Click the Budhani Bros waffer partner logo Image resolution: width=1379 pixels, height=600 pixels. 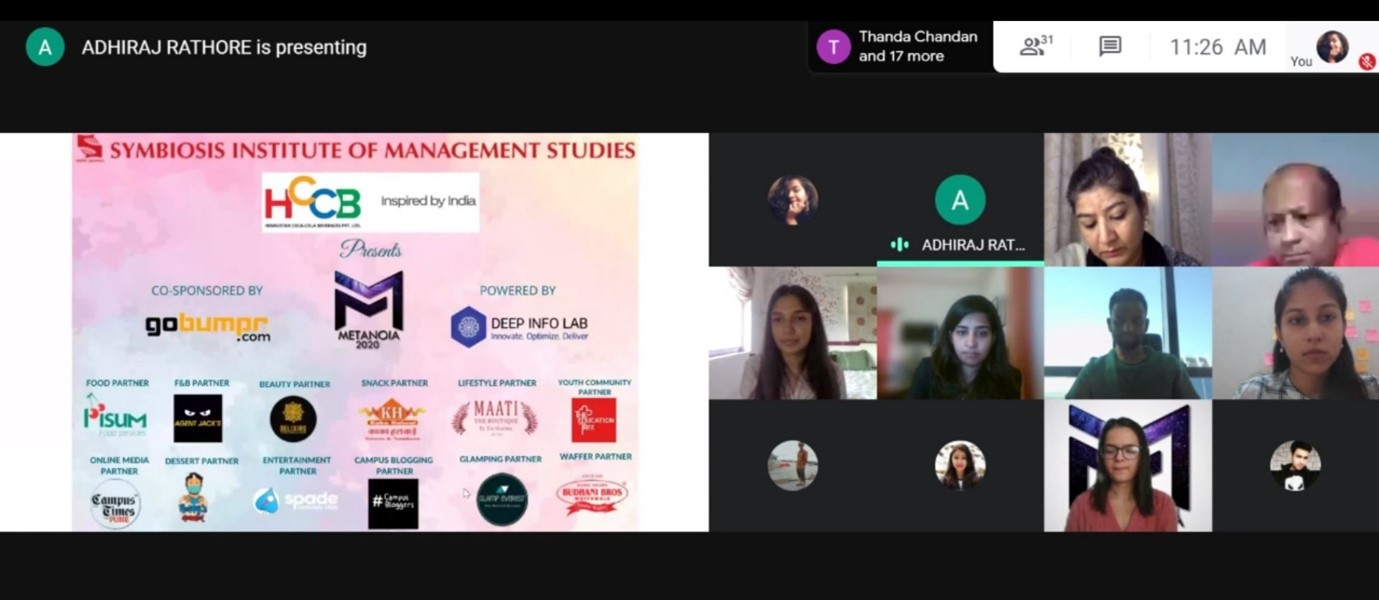[591, 495]
